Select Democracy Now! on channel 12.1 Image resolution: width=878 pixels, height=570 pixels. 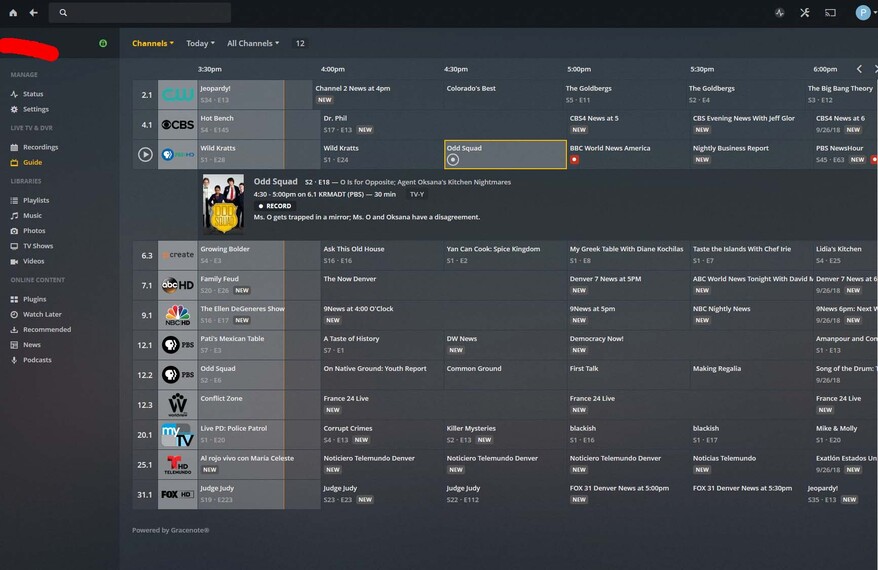point(690,345)
